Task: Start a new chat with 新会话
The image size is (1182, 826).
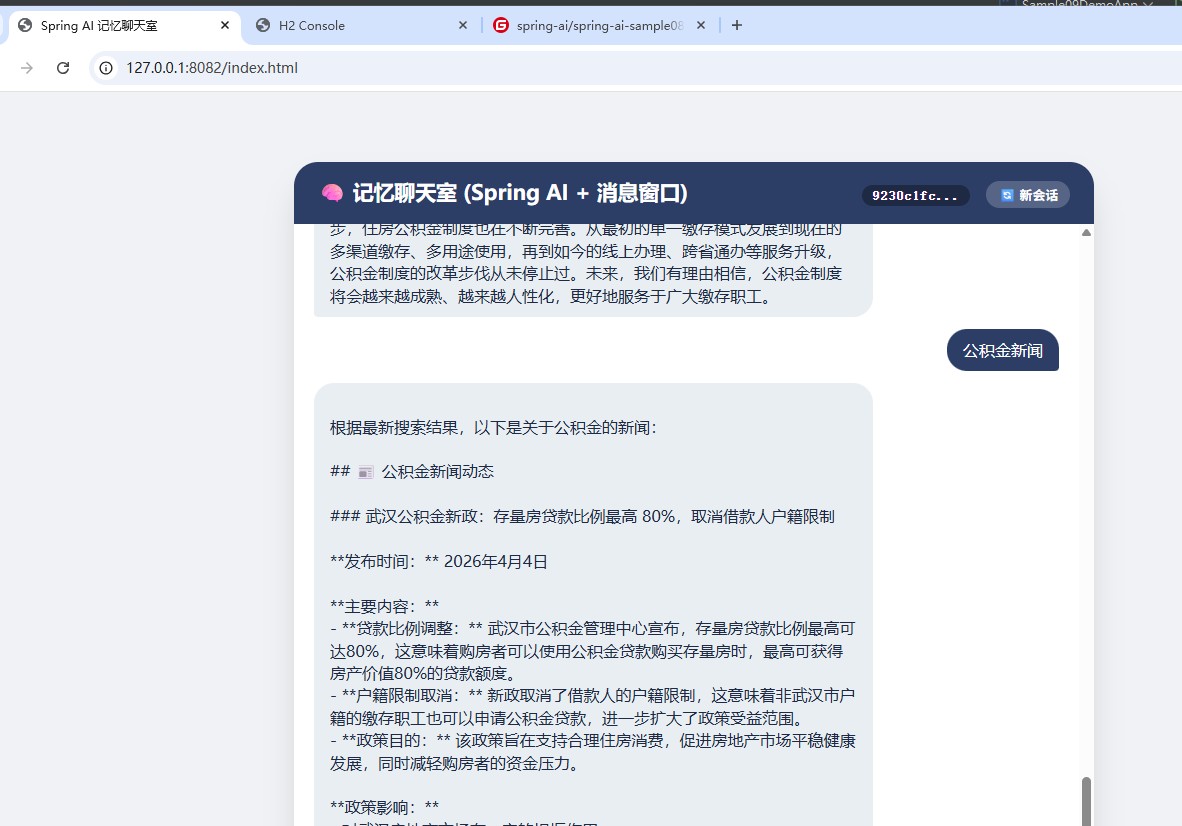Action: [1029, 195]
